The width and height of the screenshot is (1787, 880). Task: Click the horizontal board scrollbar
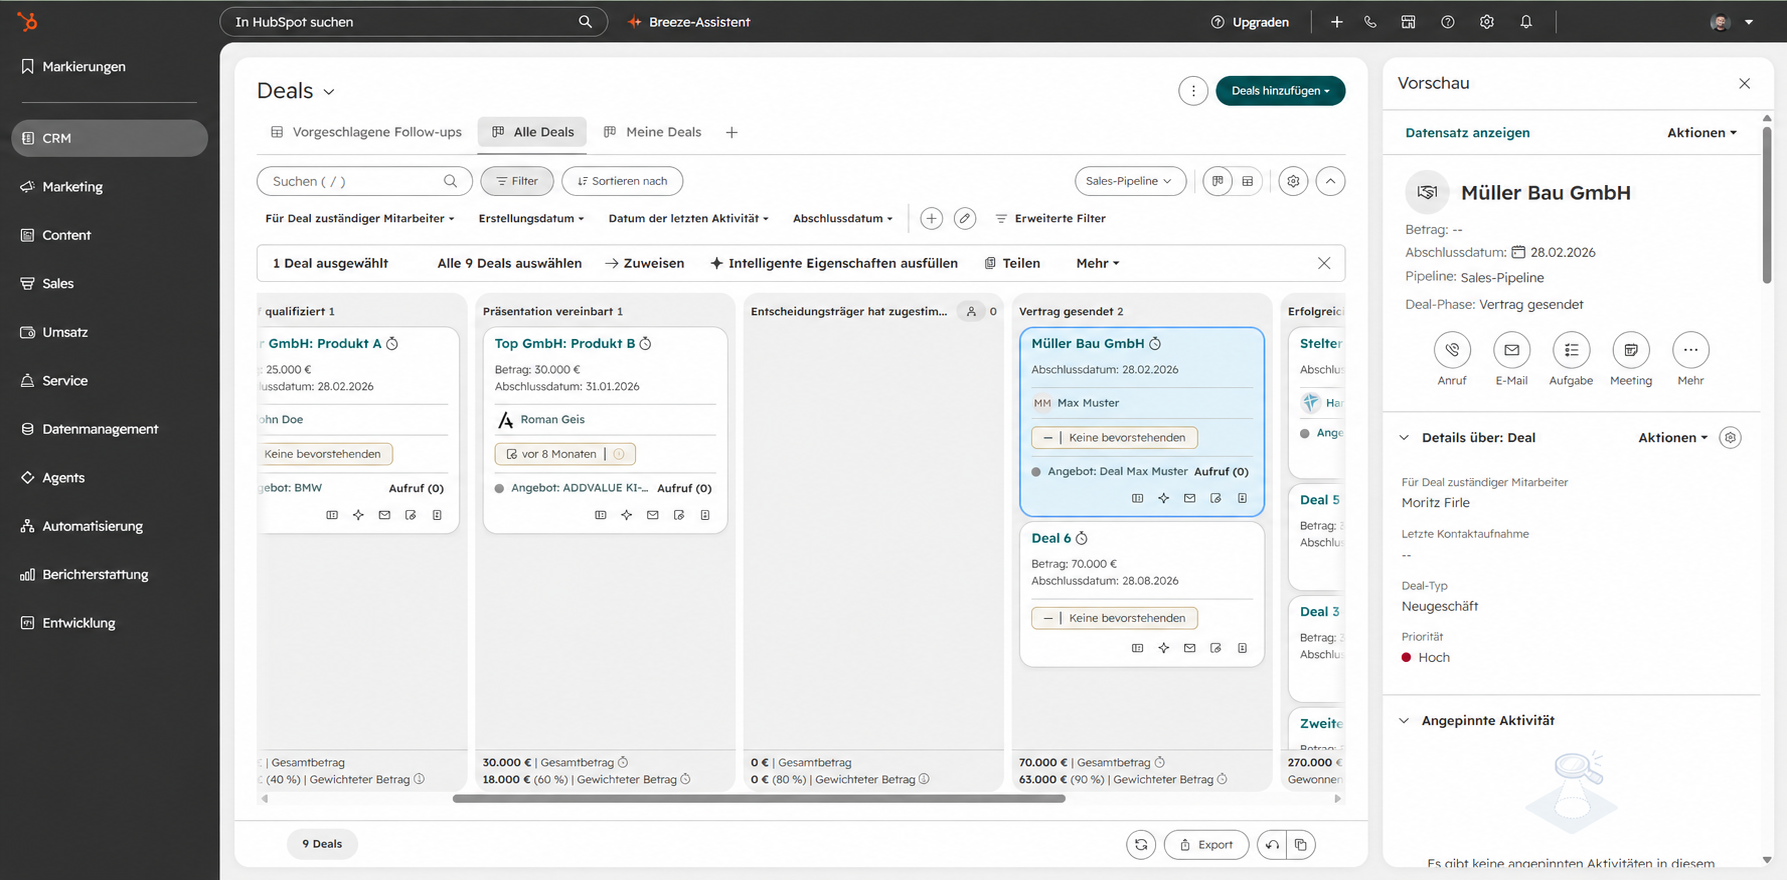(x=759, y=799)
